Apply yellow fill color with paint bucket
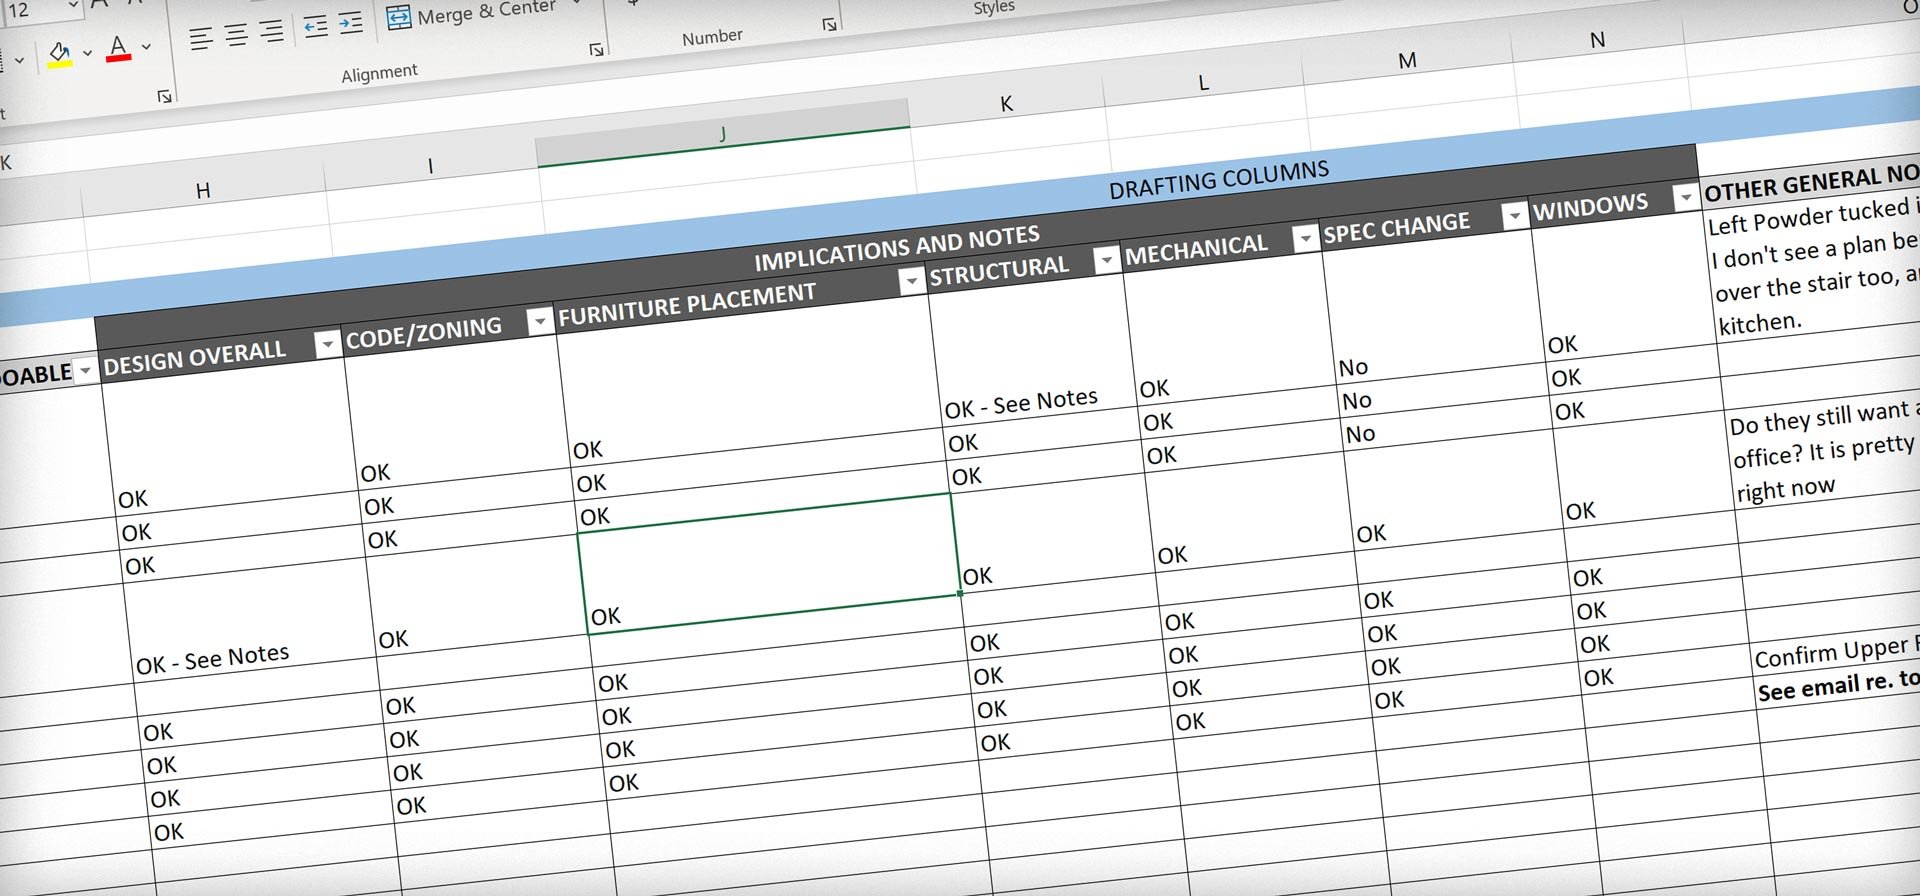The image size is (1920, 896). pyautogui.click(x=60, y=54)
